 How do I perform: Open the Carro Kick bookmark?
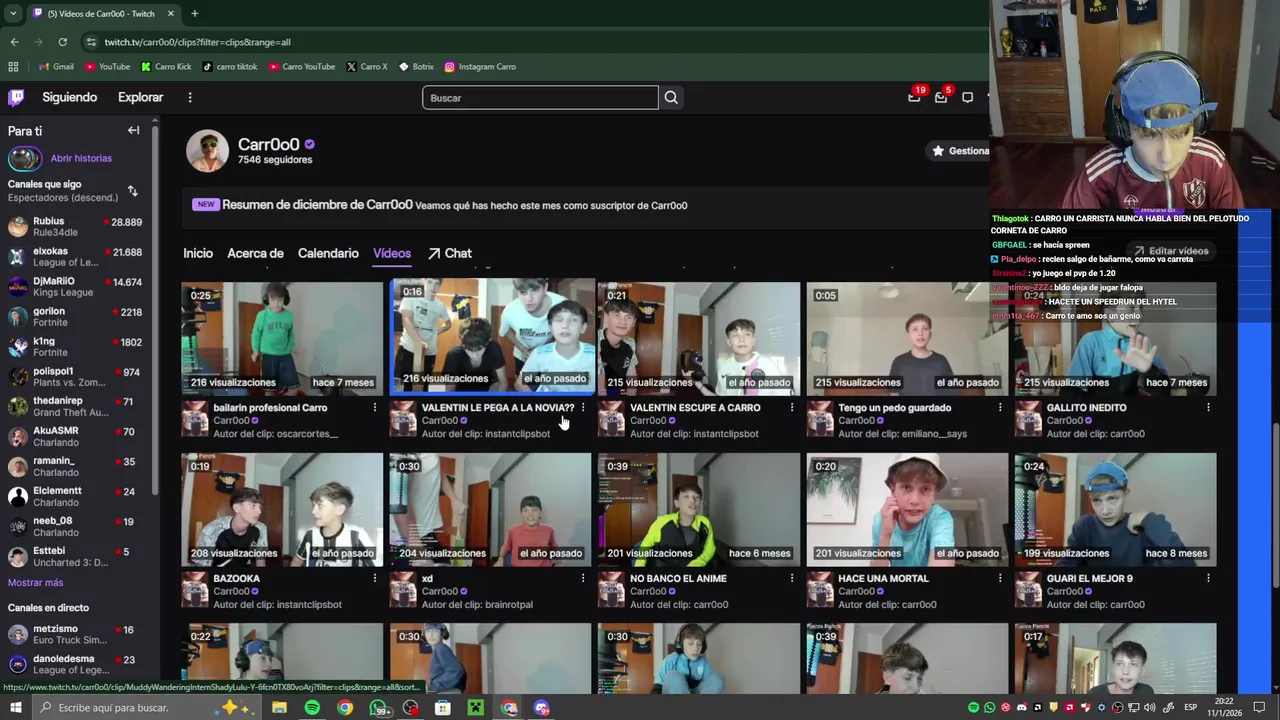point(166,67)
